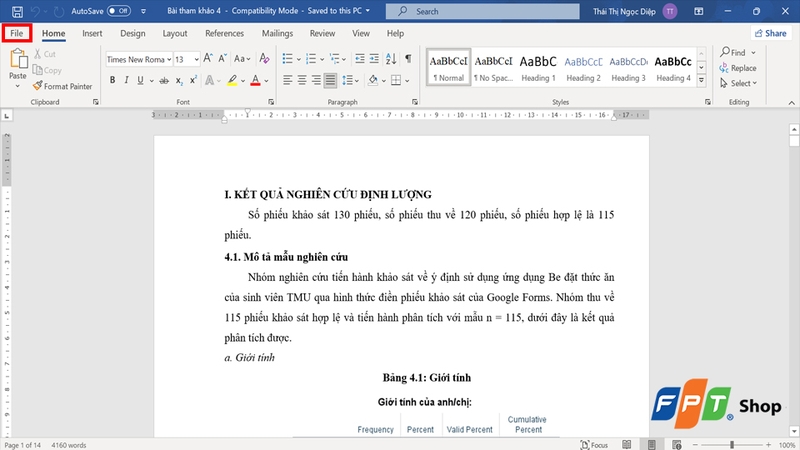Apply superscript formatting
The image size is (800, 450).
[193, 80]
